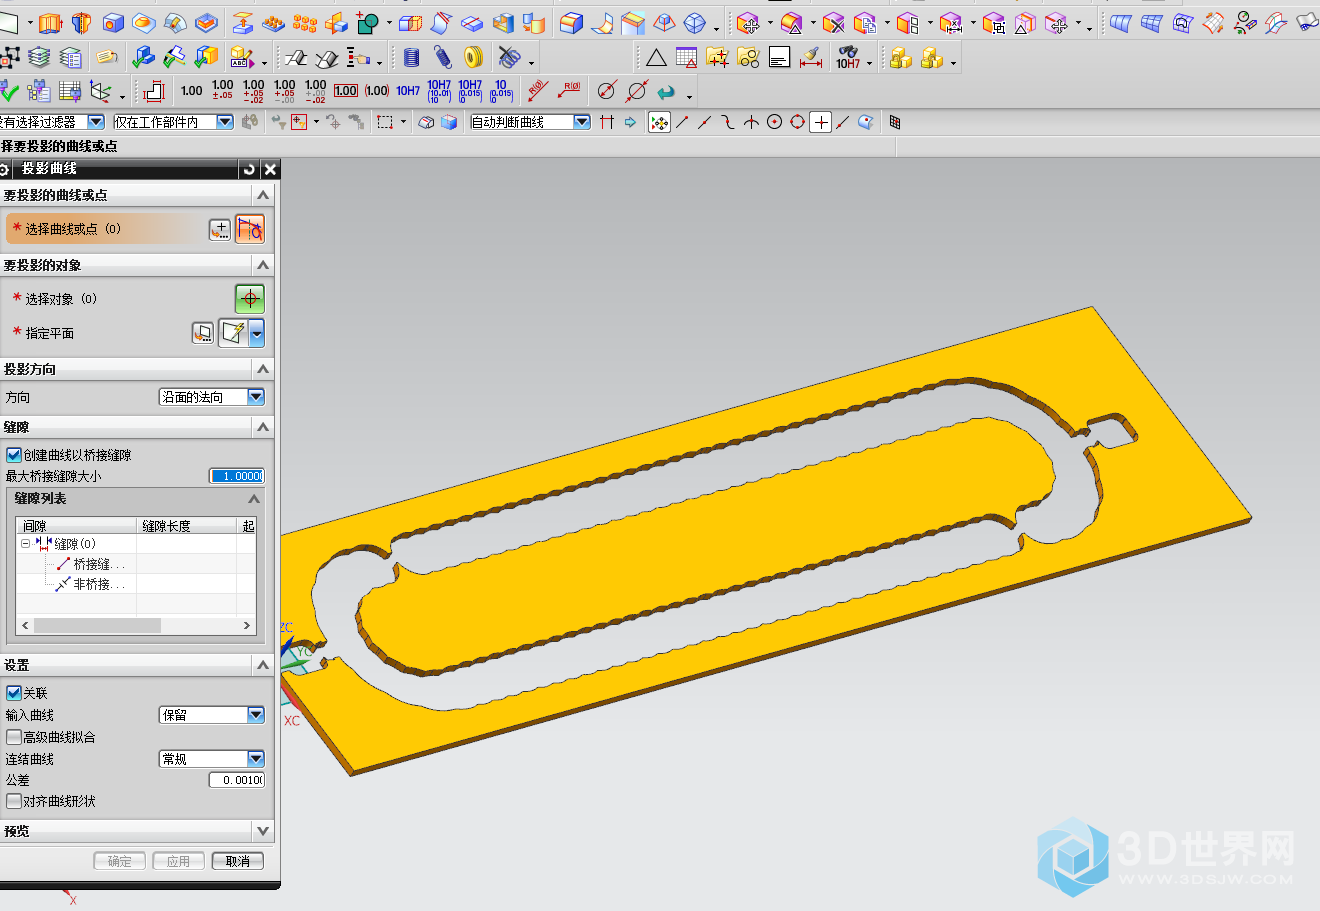The height and width of the screenshot is (911, 1320).
Task: Click the gap list horizontal scrollbar
Action: coord(97,625)
